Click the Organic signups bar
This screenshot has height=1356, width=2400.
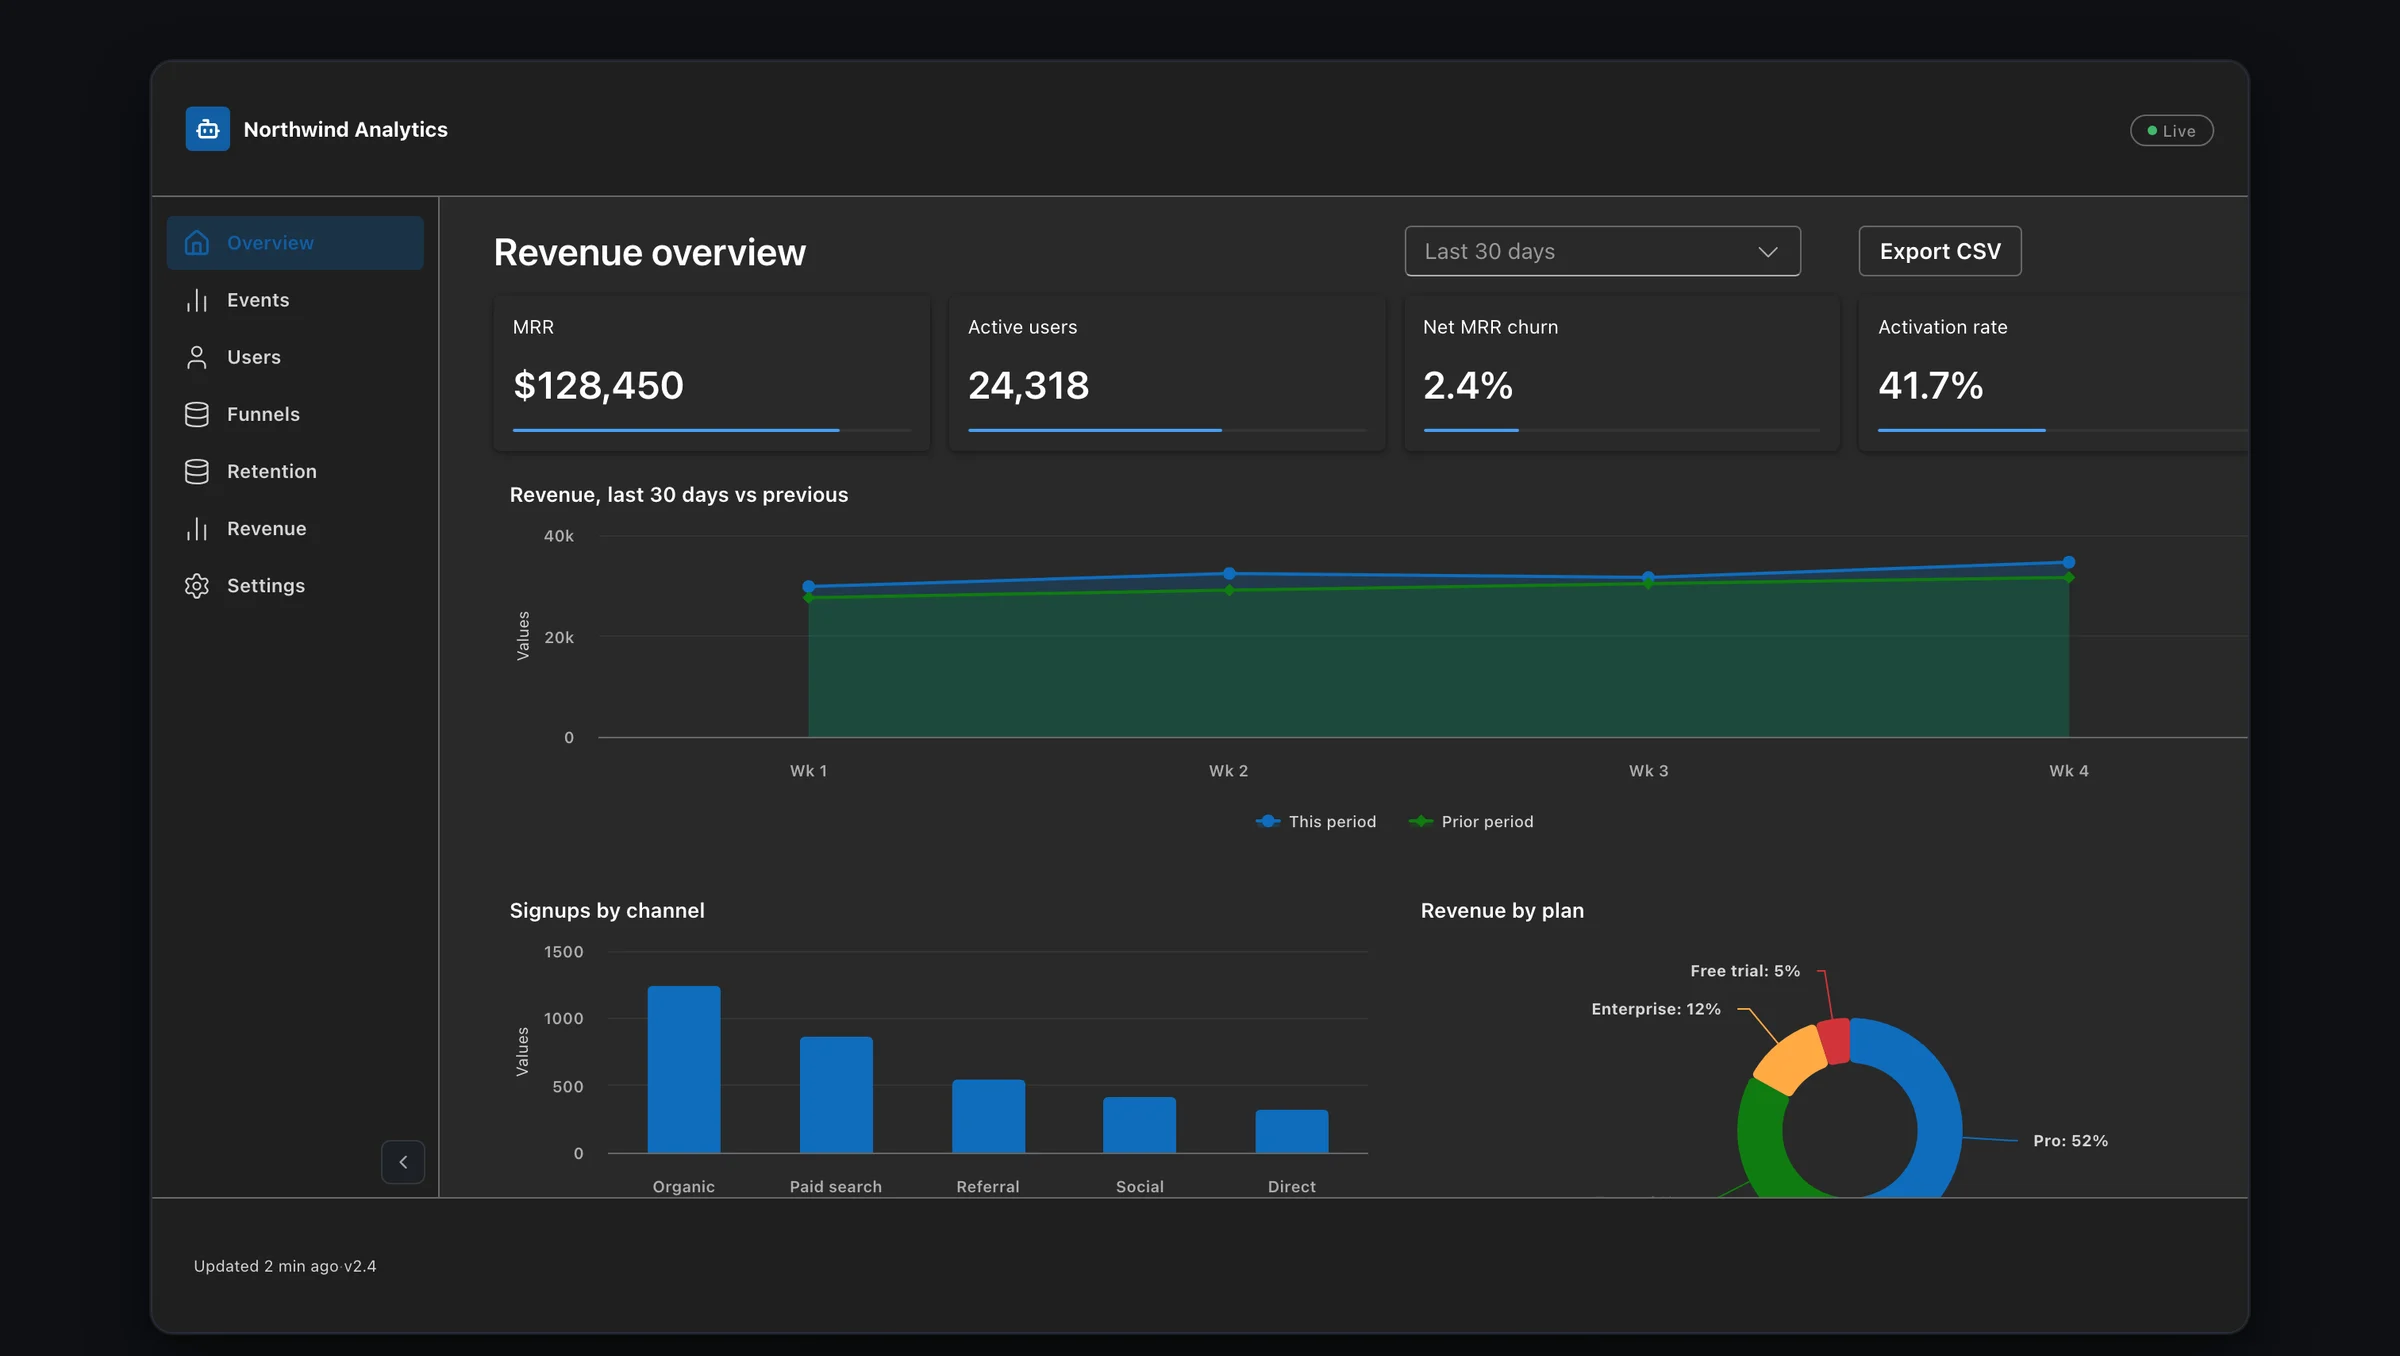[x=684, y=1069]
